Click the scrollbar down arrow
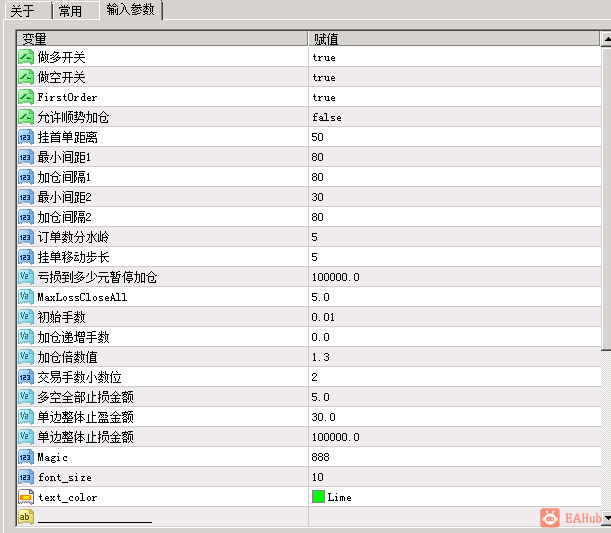The image size is (611, 533). point(606,518)
